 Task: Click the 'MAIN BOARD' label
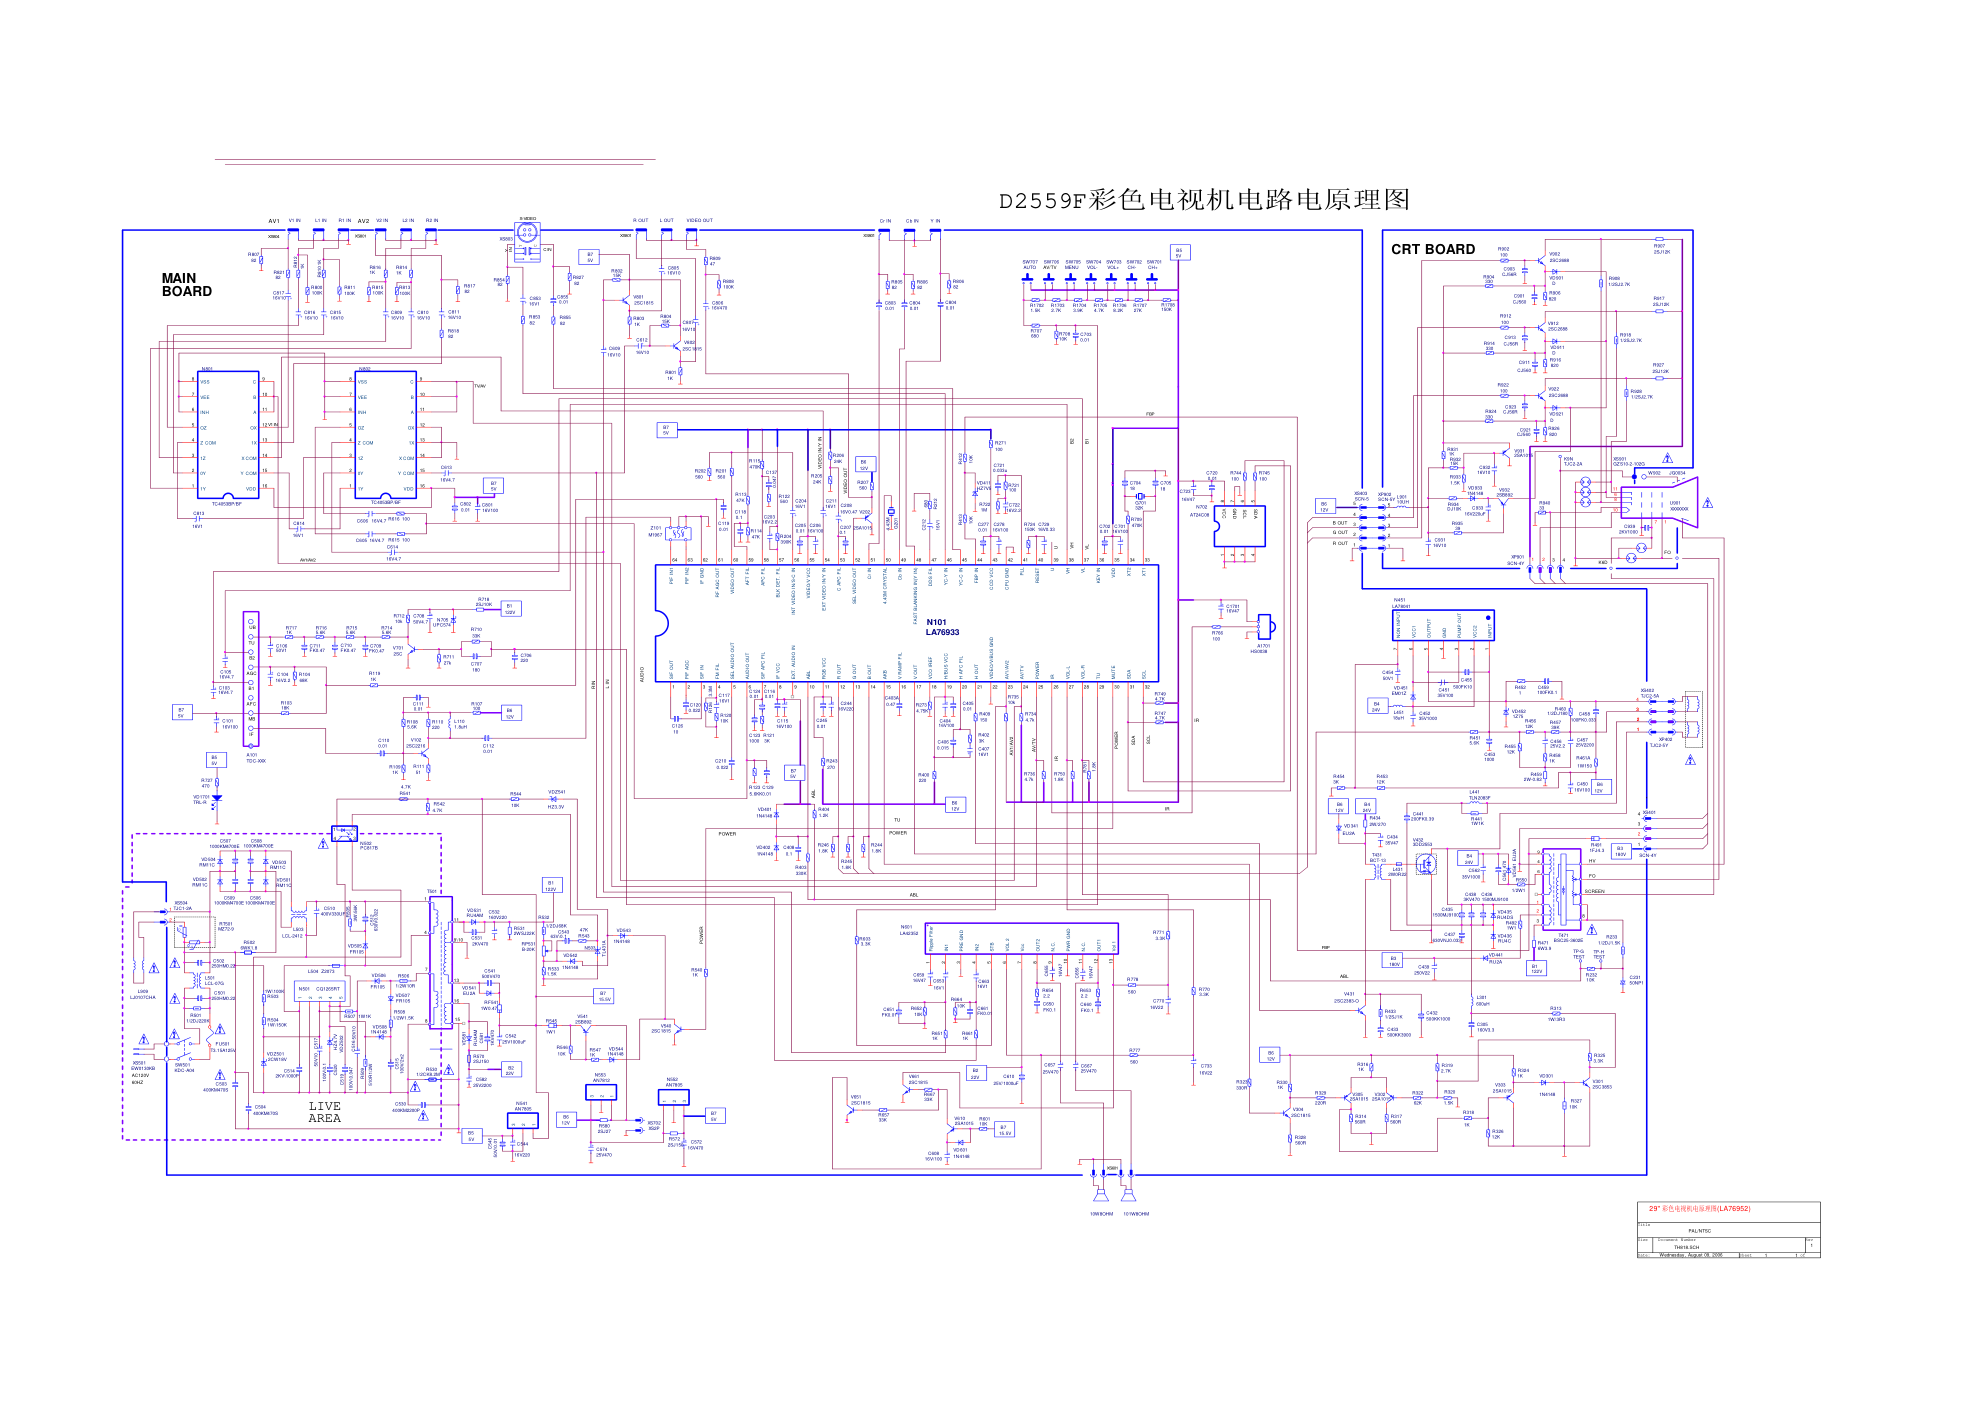tap(186, 285)
